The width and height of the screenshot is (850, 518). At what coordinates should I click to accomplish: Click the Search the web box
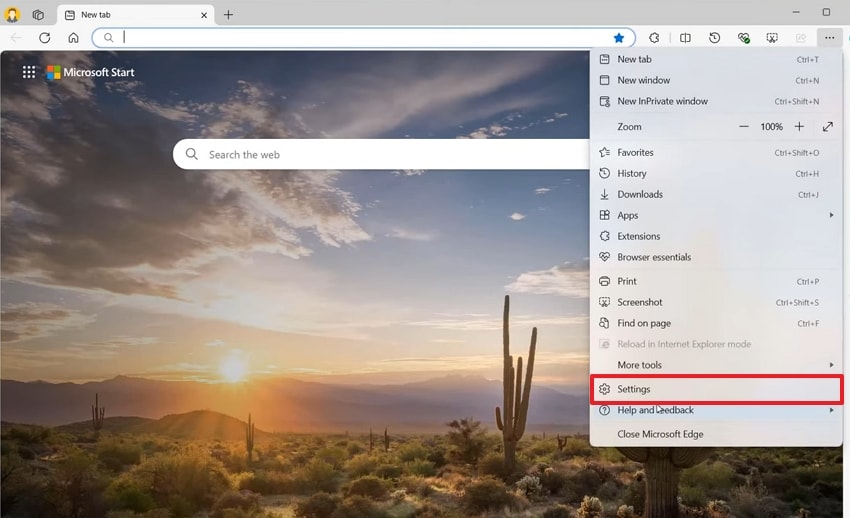click(381, 154)
